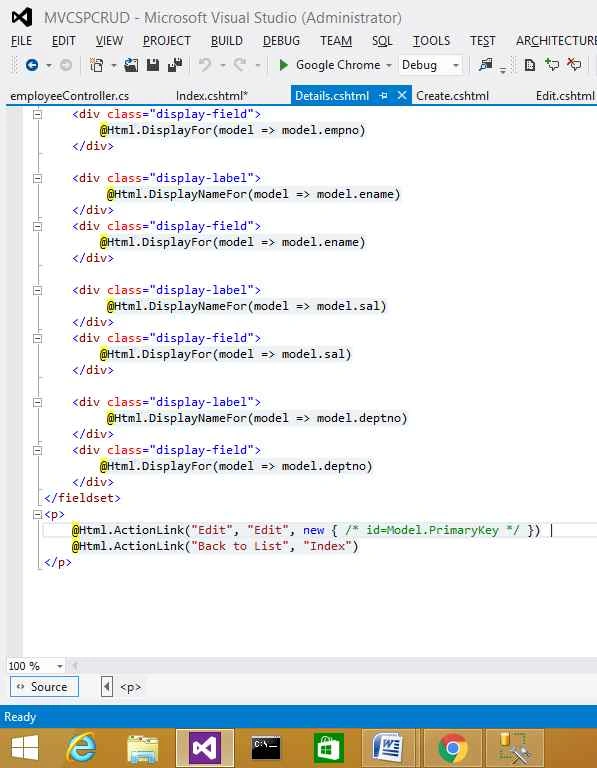Click the Comment selection toolbar icon
This screenshot has height=768, width=597.
point(552,65)
